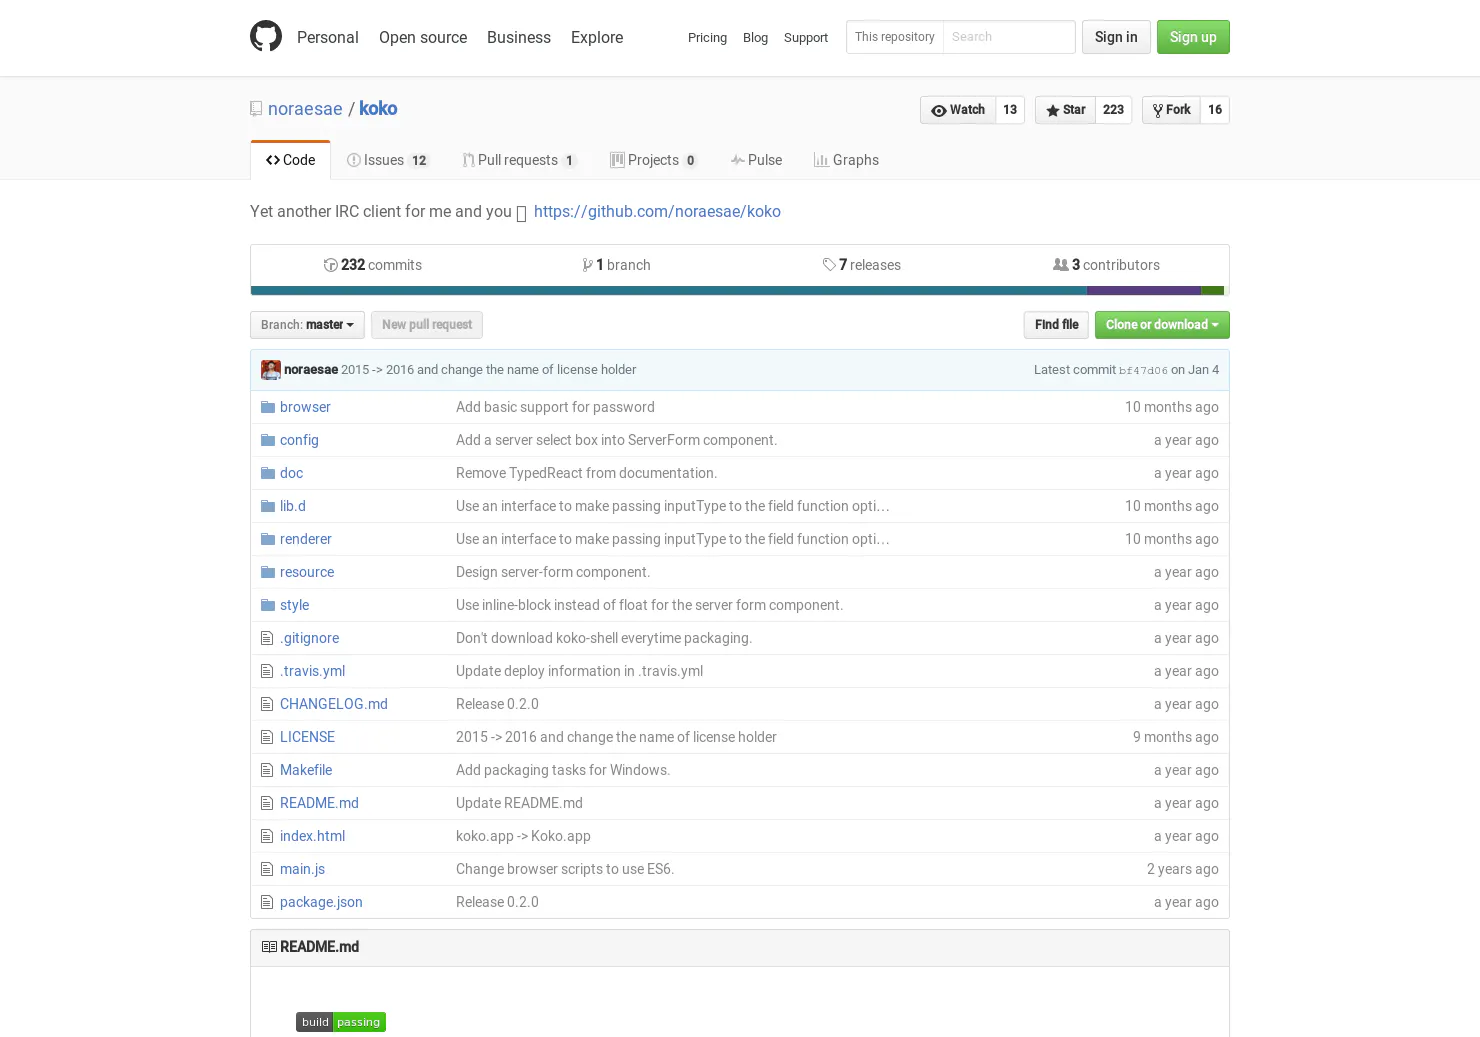The width and height of the screenshot is (1480, 1037).
Task: Open the Issues tab
Action: 388,160
